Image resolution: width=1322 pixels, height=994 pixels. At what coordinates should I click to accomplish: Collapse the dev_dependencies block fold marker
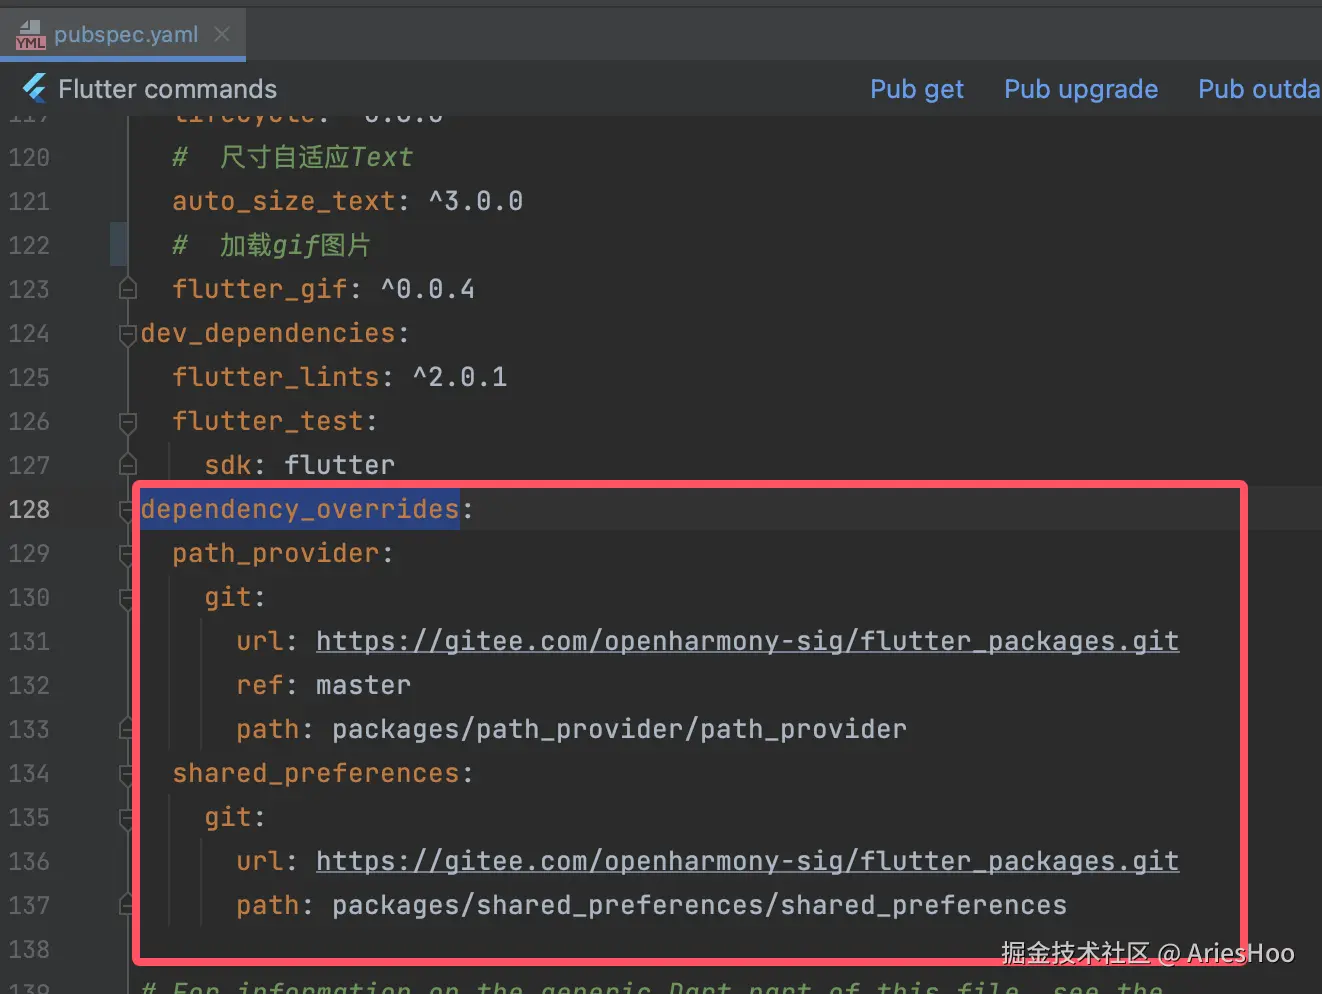coord(127,334)
